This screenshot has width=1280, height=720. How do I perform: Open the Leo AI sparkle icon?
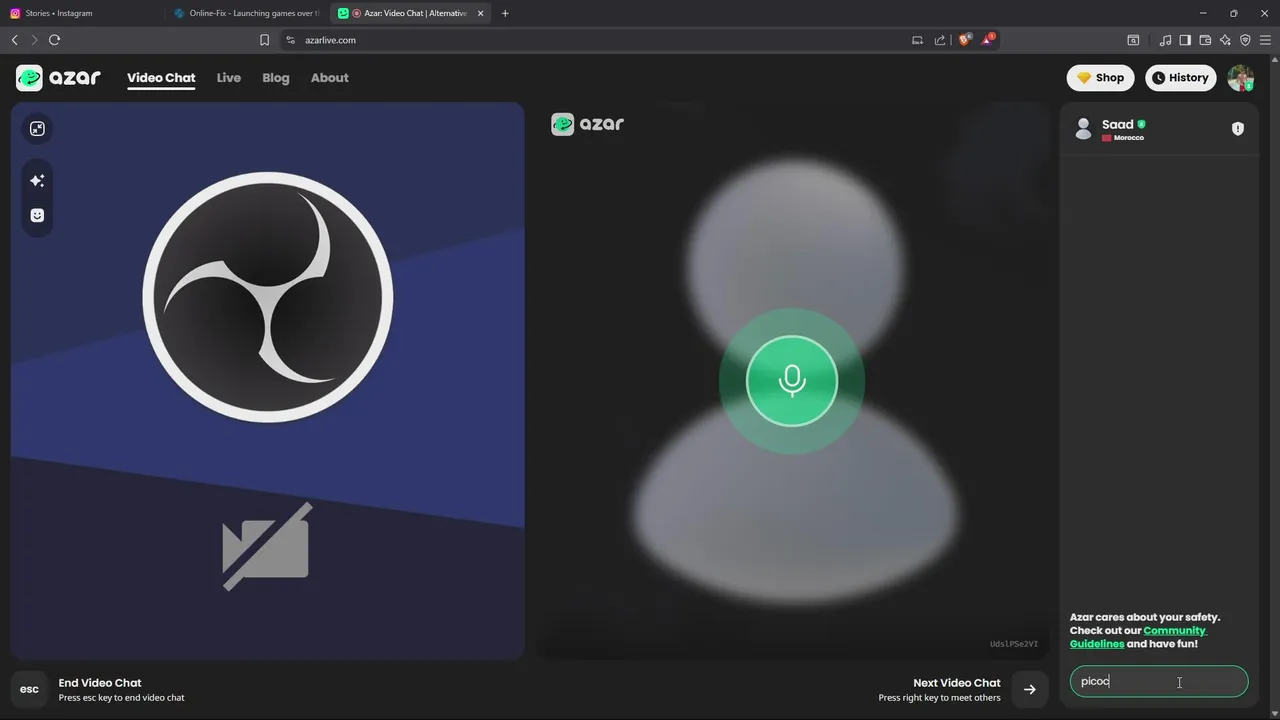[x=1225, y=40]
